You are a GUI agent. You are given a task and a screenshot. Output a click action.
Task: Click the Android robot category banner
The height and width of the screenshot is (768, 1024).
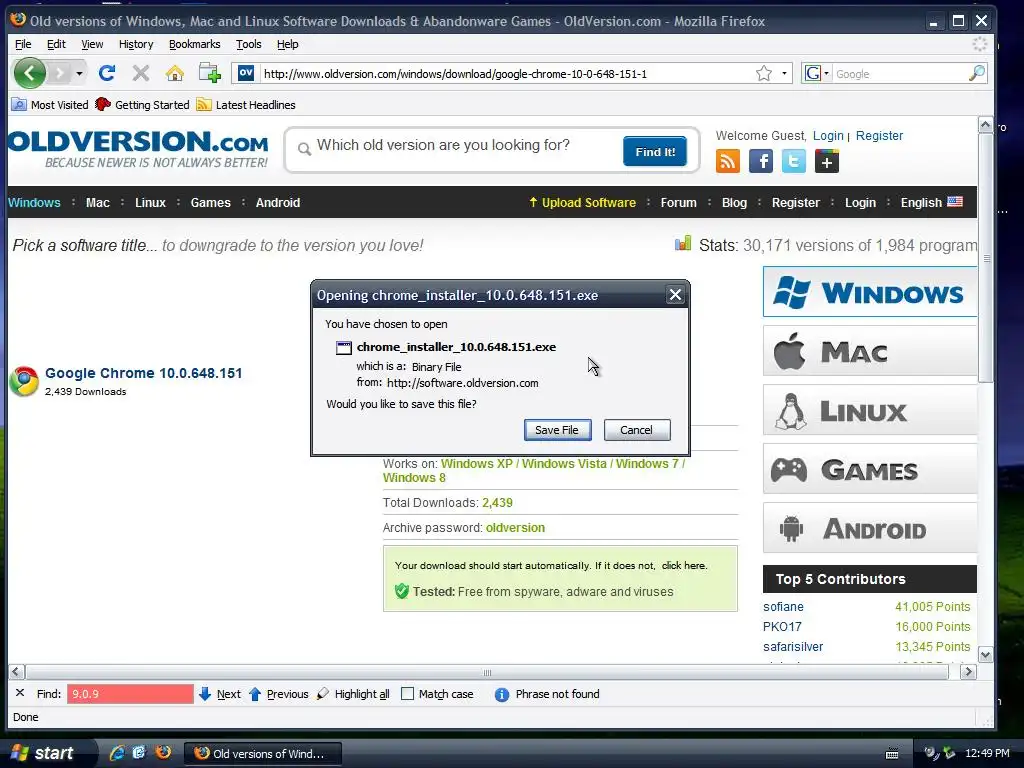click(x=870, y=528)
